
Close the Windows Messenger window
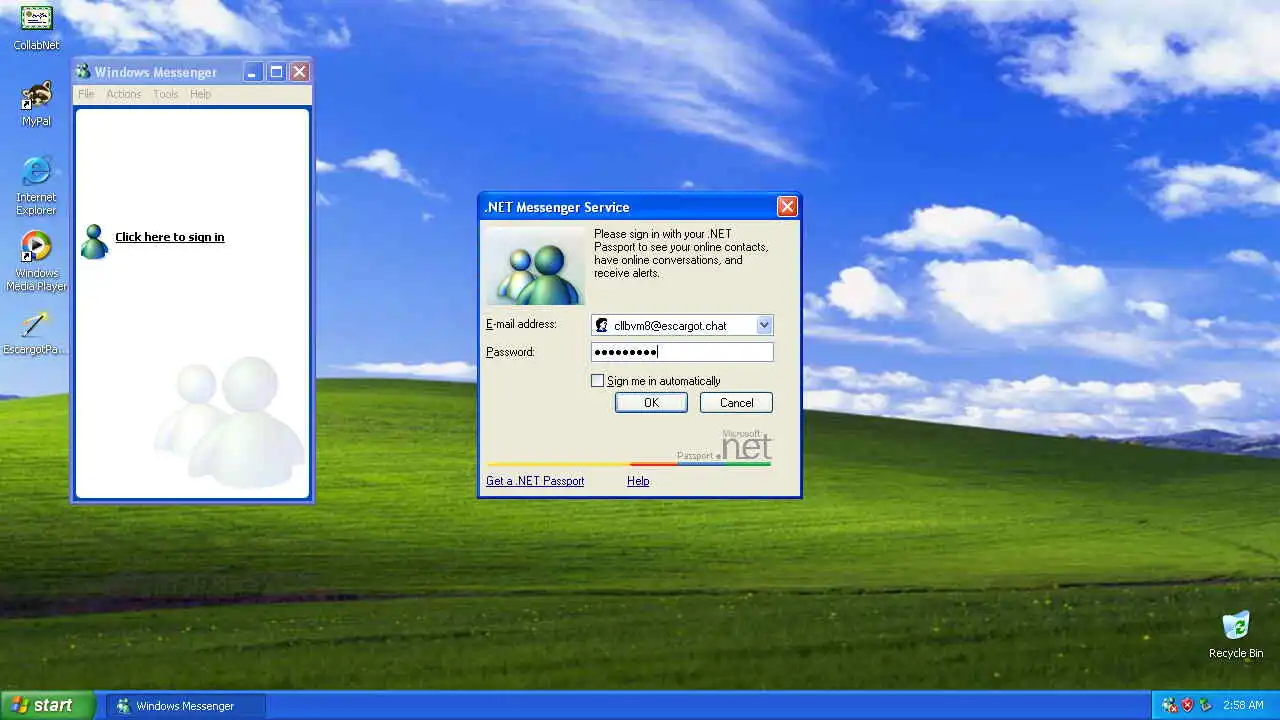[299, 72]
